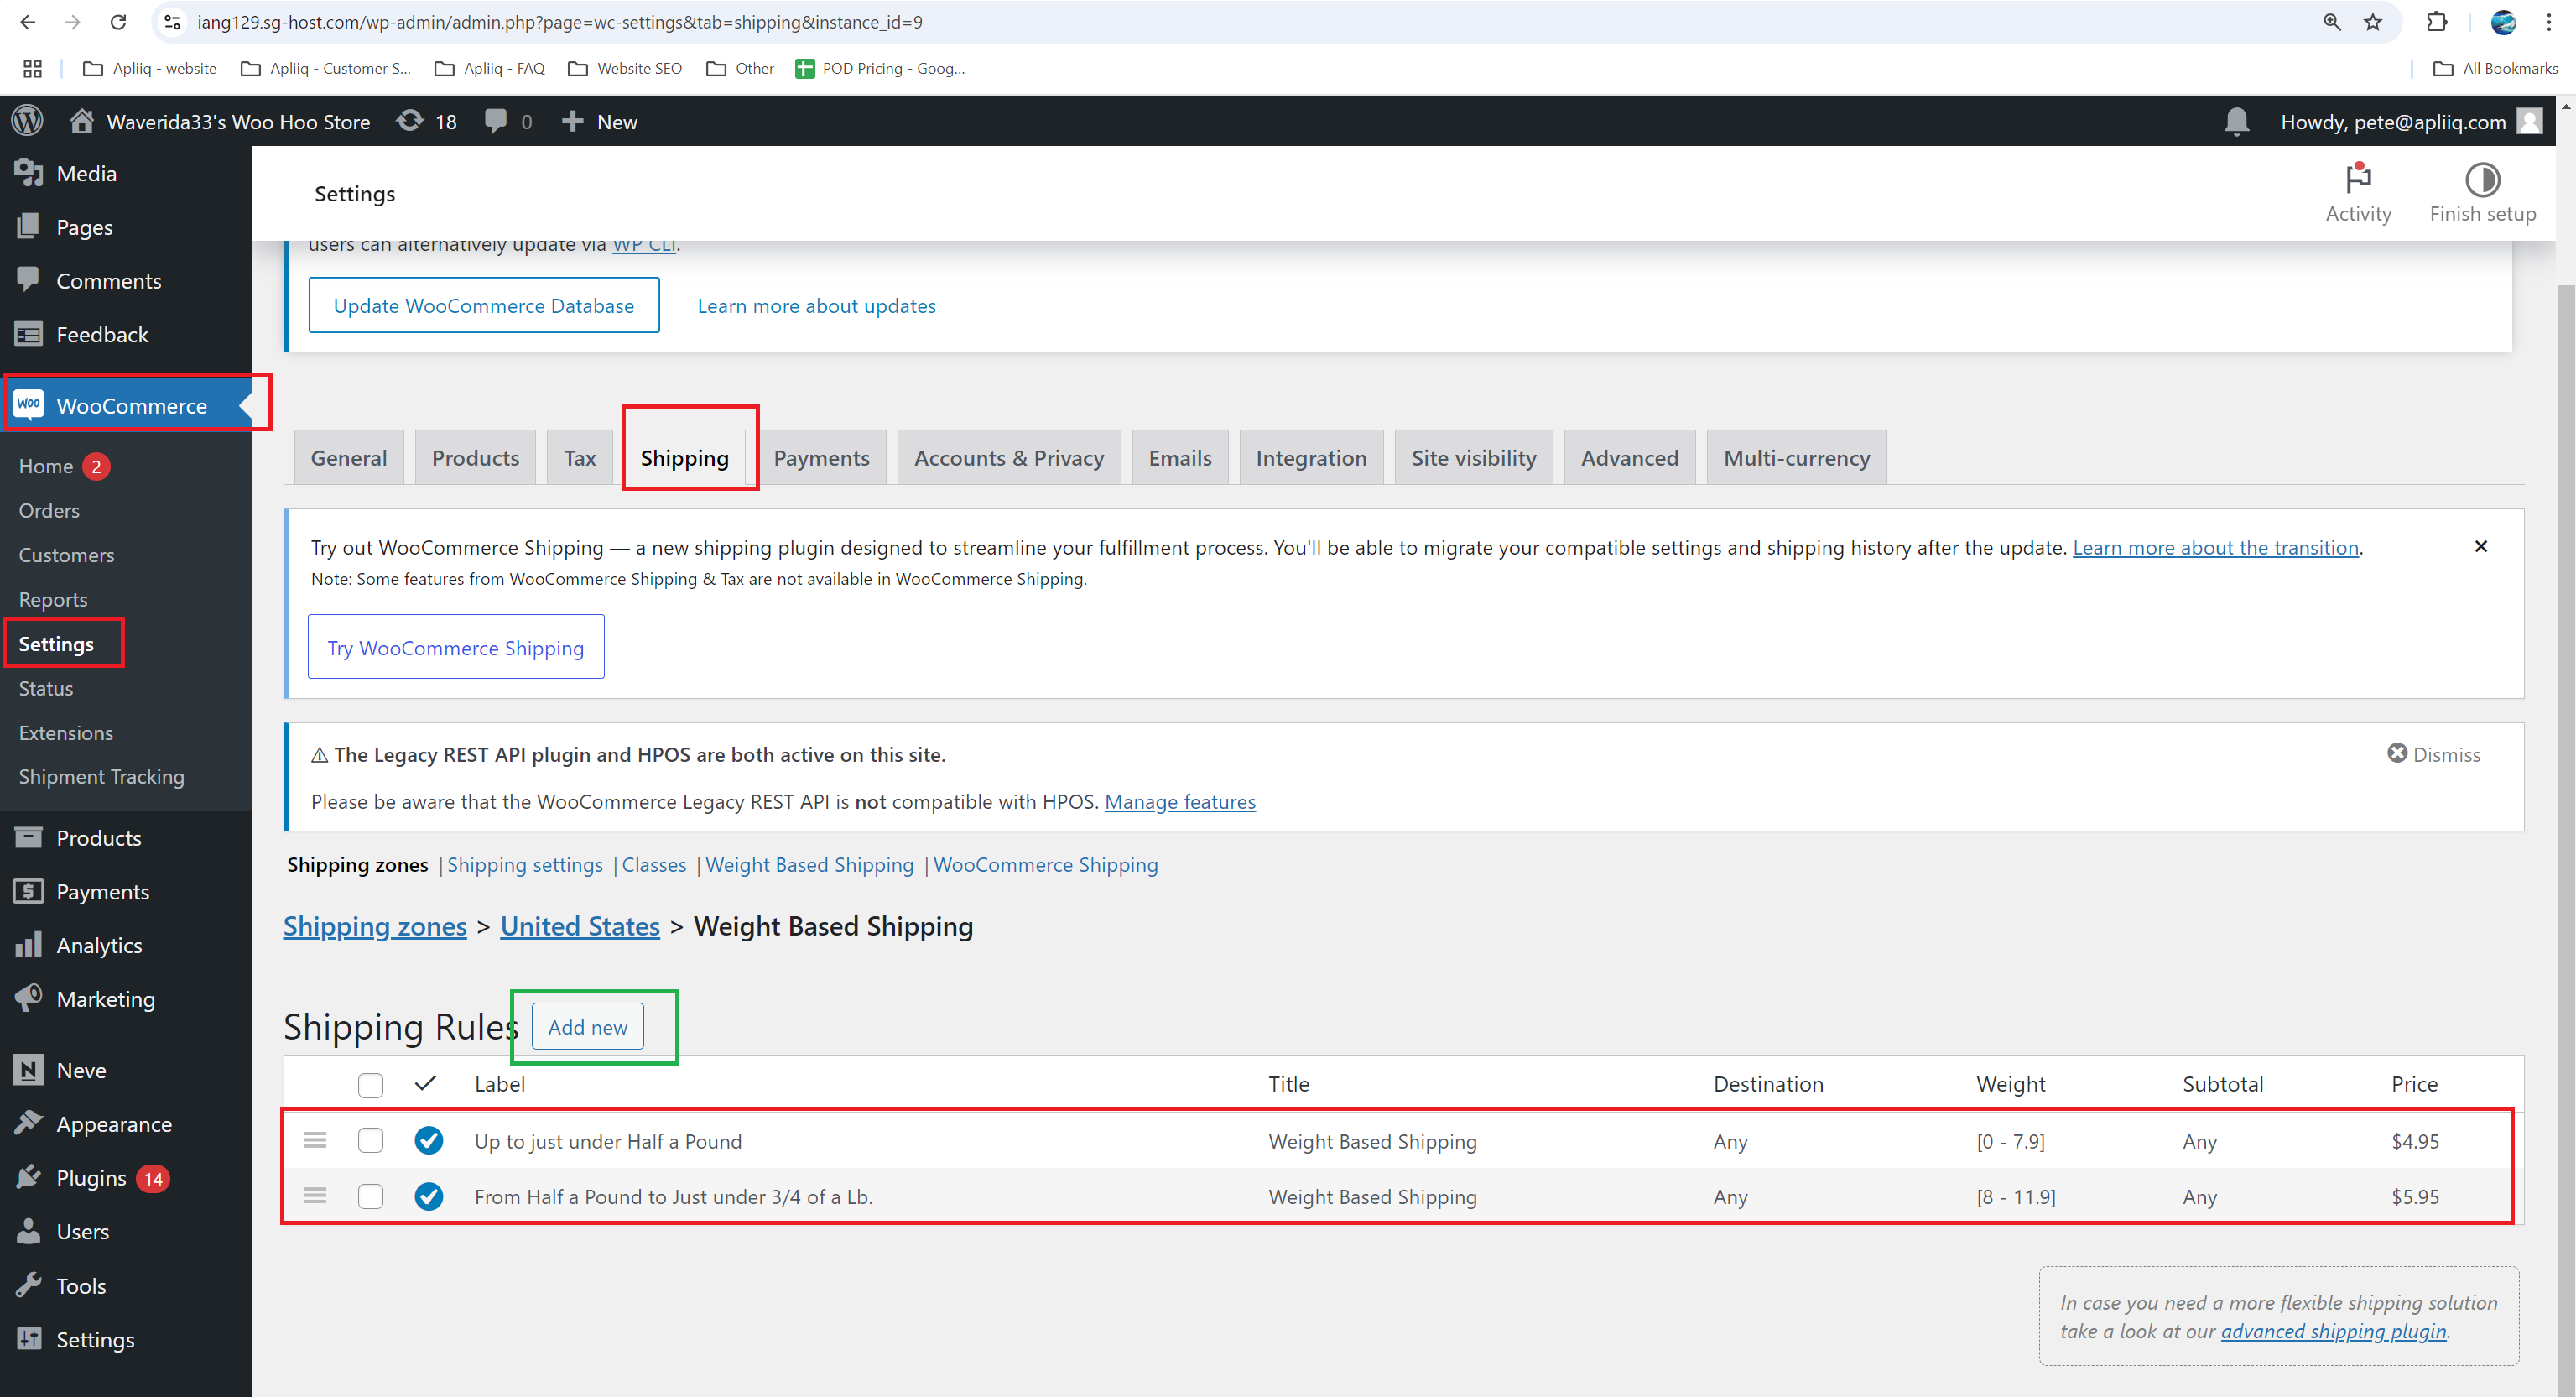Expand the Plugins sidebar menu
Image resolution: width=2576 pixels, height=1397 pixels.
click(x=91, y=1177)
